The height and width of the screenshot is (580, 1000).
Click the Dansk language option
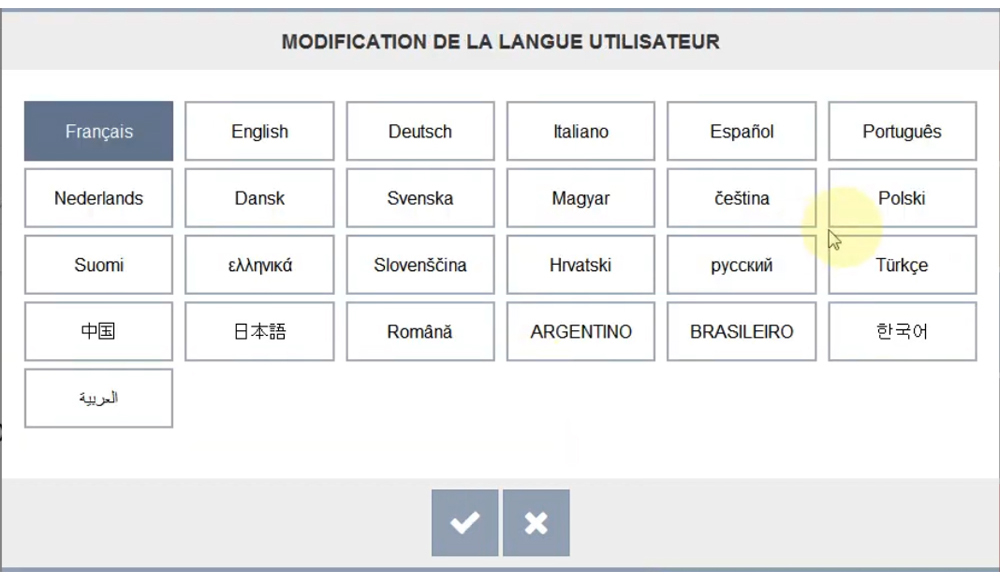260,198
